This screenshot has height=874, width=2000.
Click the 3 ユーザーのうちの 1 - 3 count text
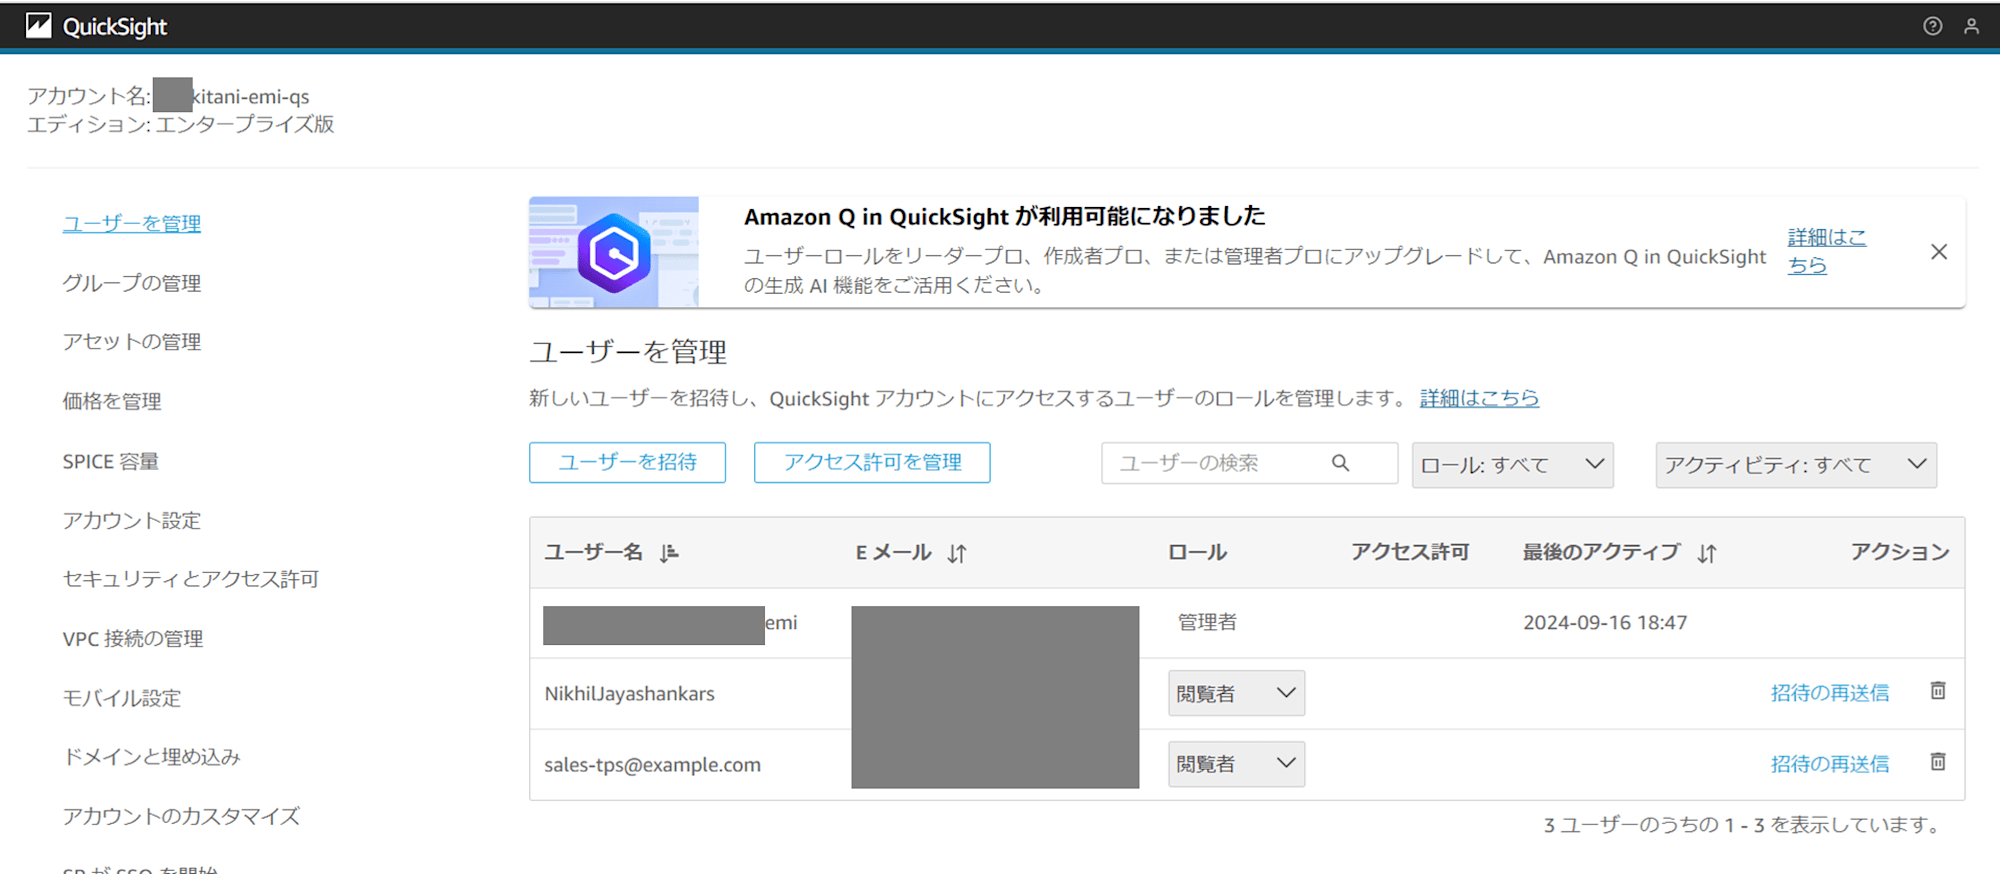point(1742,825)
